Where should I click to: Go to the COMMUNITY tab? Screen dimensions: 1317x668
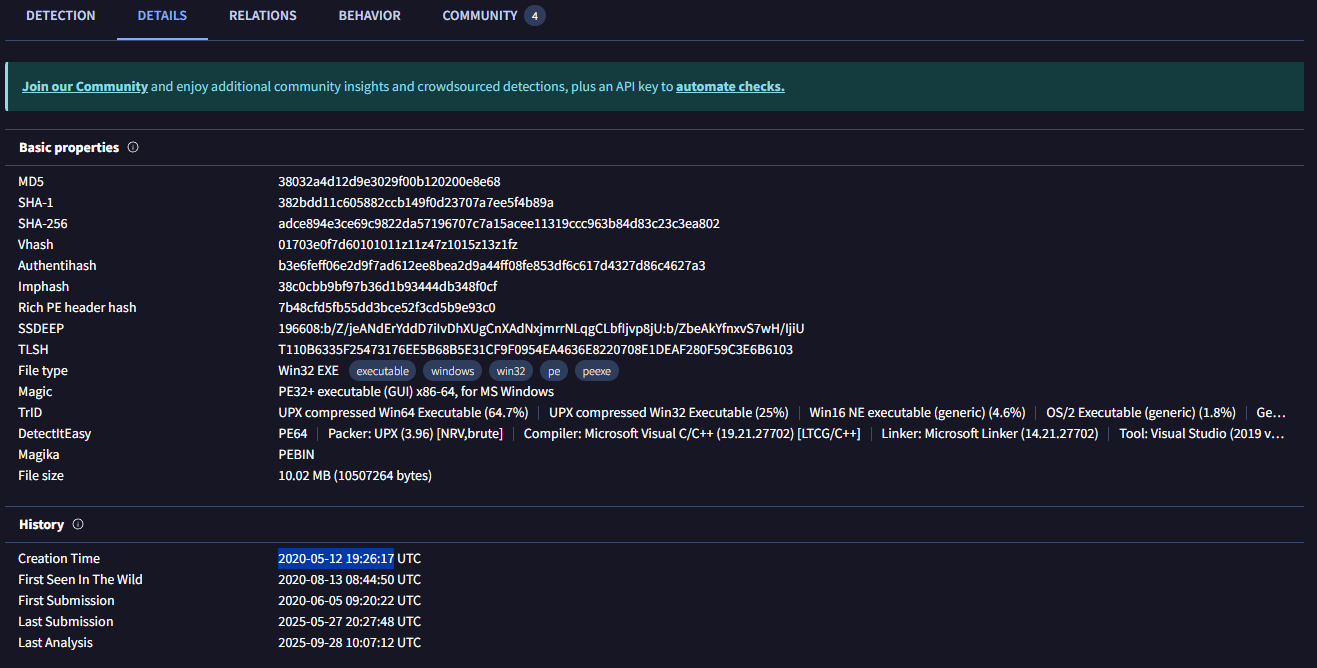click(x=480, y=16)
